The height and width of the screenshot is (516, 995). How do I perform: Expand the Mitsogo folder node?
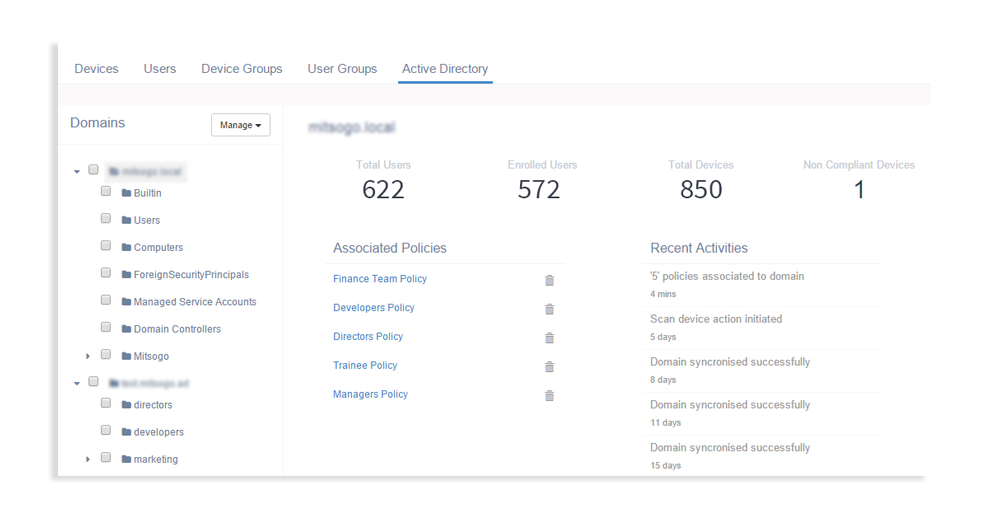88,356
